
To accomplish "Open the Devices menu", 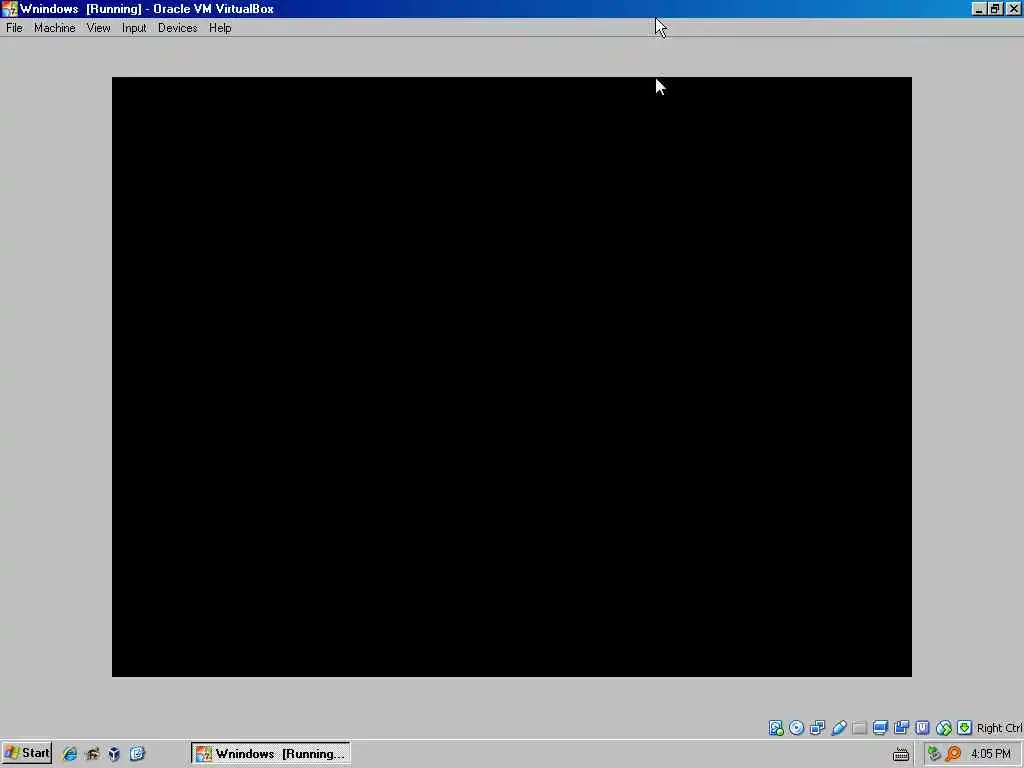I will pyautogui.click(x=177, y=28).
